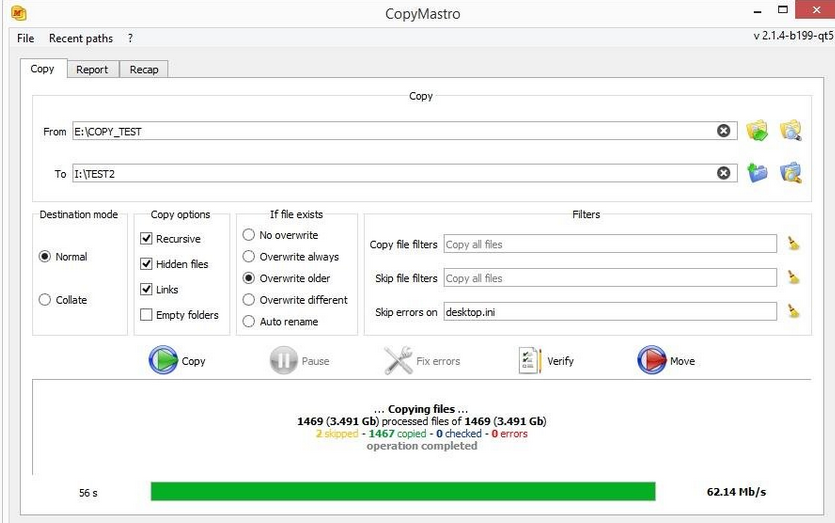Click the Skip file filters field
This screenshot has height=523, width=835.
[610, 278]
